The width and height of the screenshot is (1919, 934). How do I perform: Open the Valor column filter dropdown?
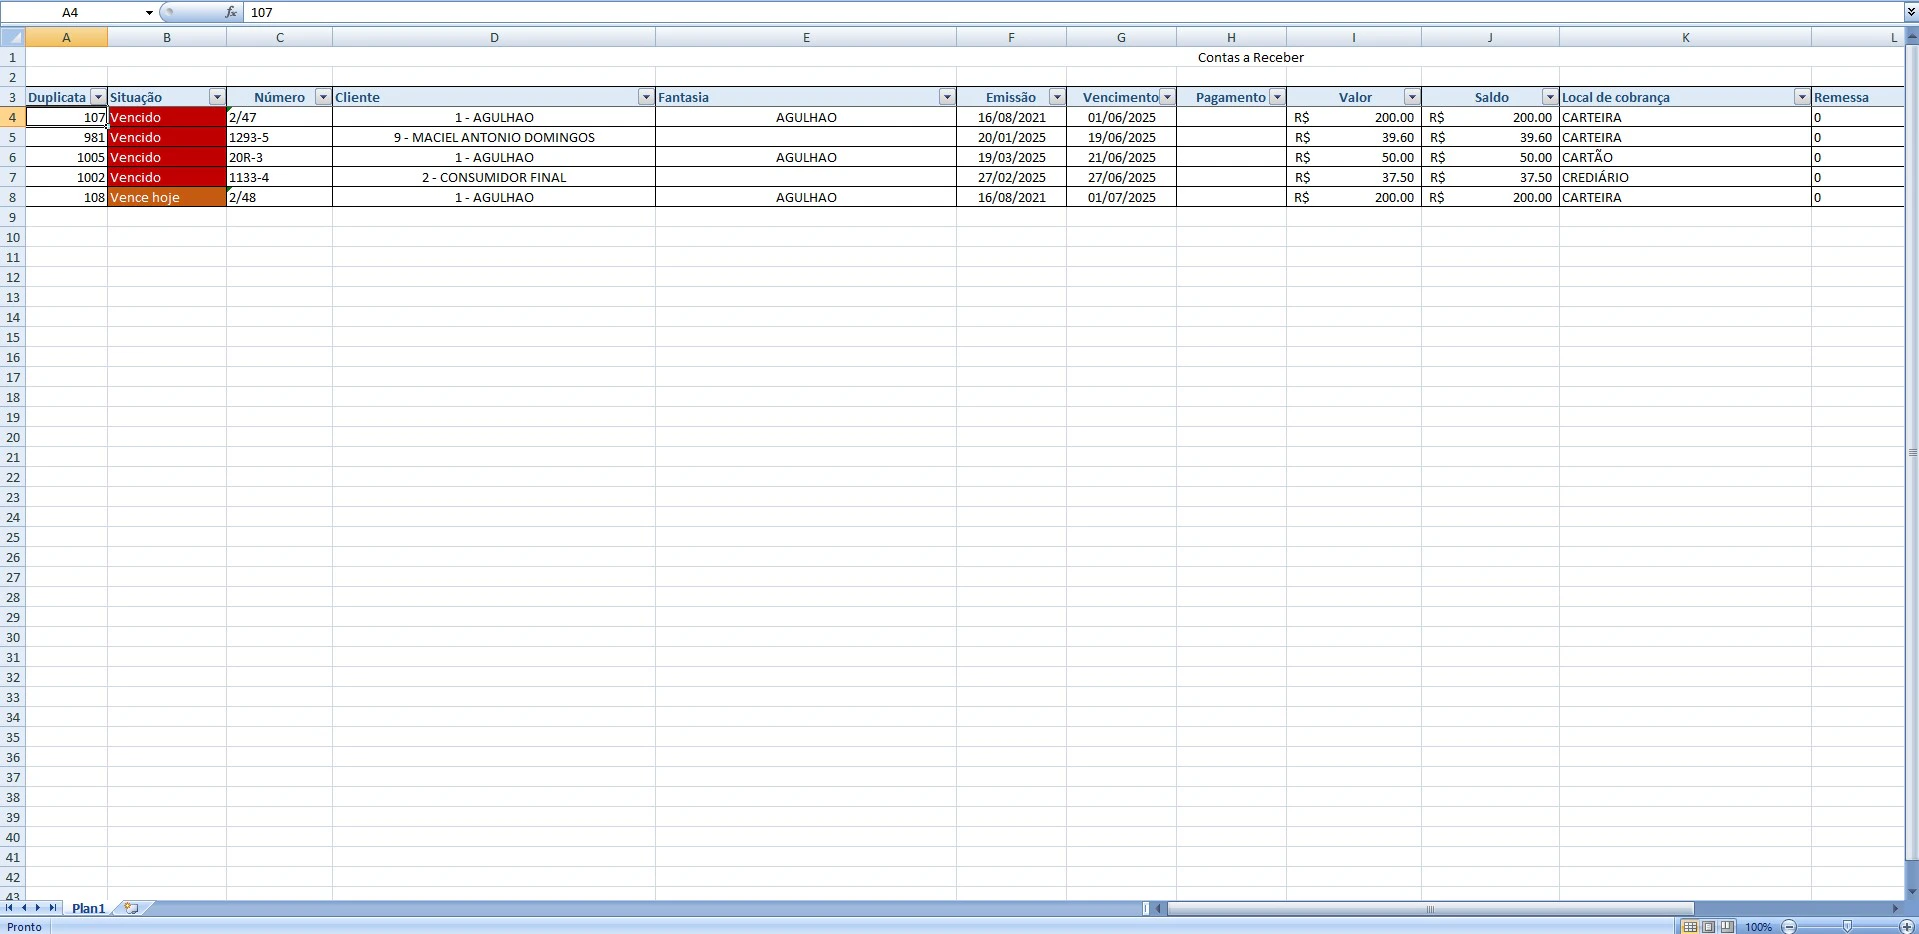click(1412, 97)
